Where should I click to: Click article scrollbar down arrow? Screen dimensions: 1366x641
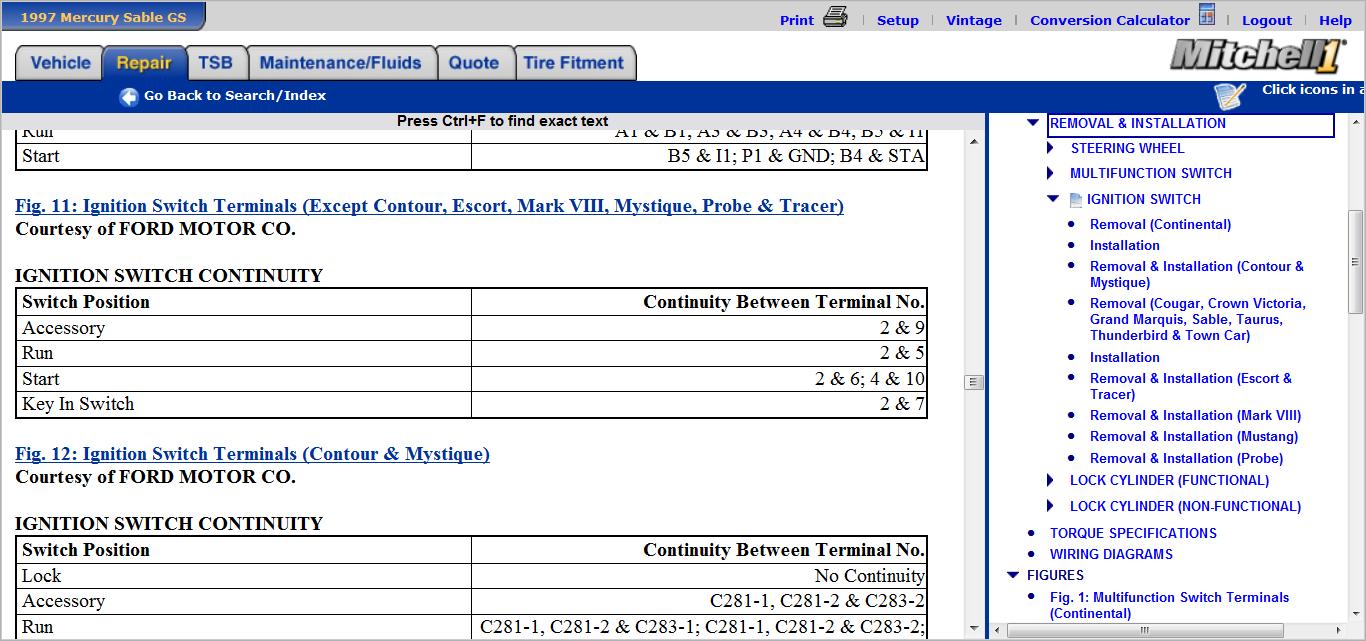tap(974, 629)
